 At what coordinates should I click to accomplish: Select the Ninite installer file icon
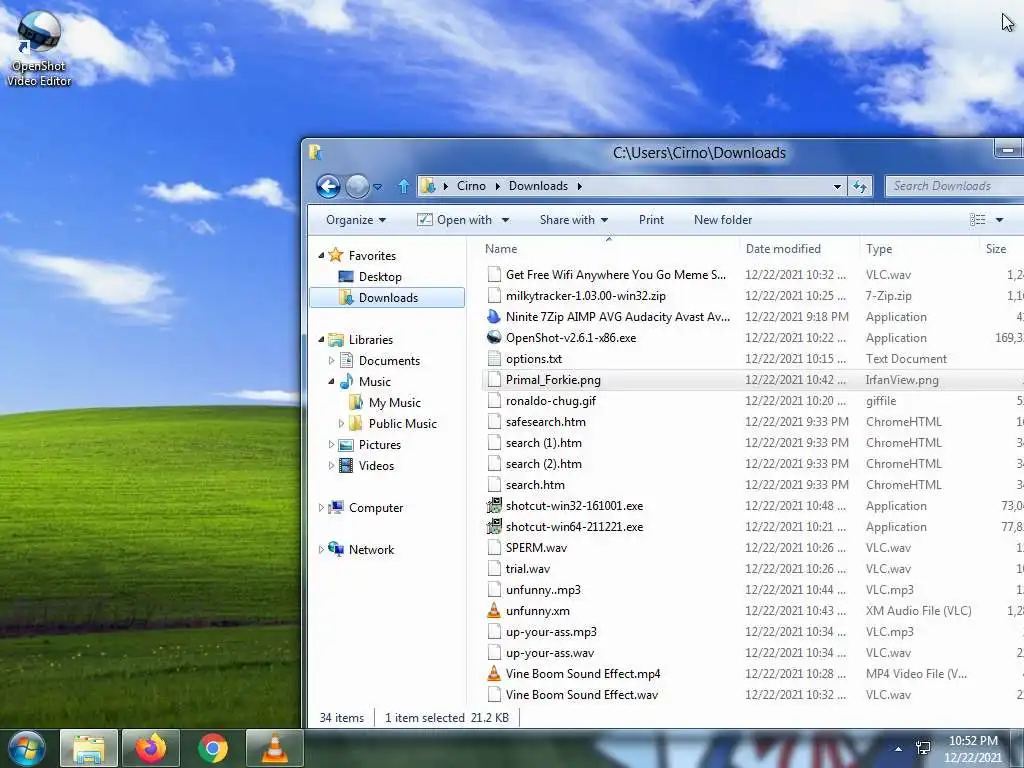pos(494,317)
